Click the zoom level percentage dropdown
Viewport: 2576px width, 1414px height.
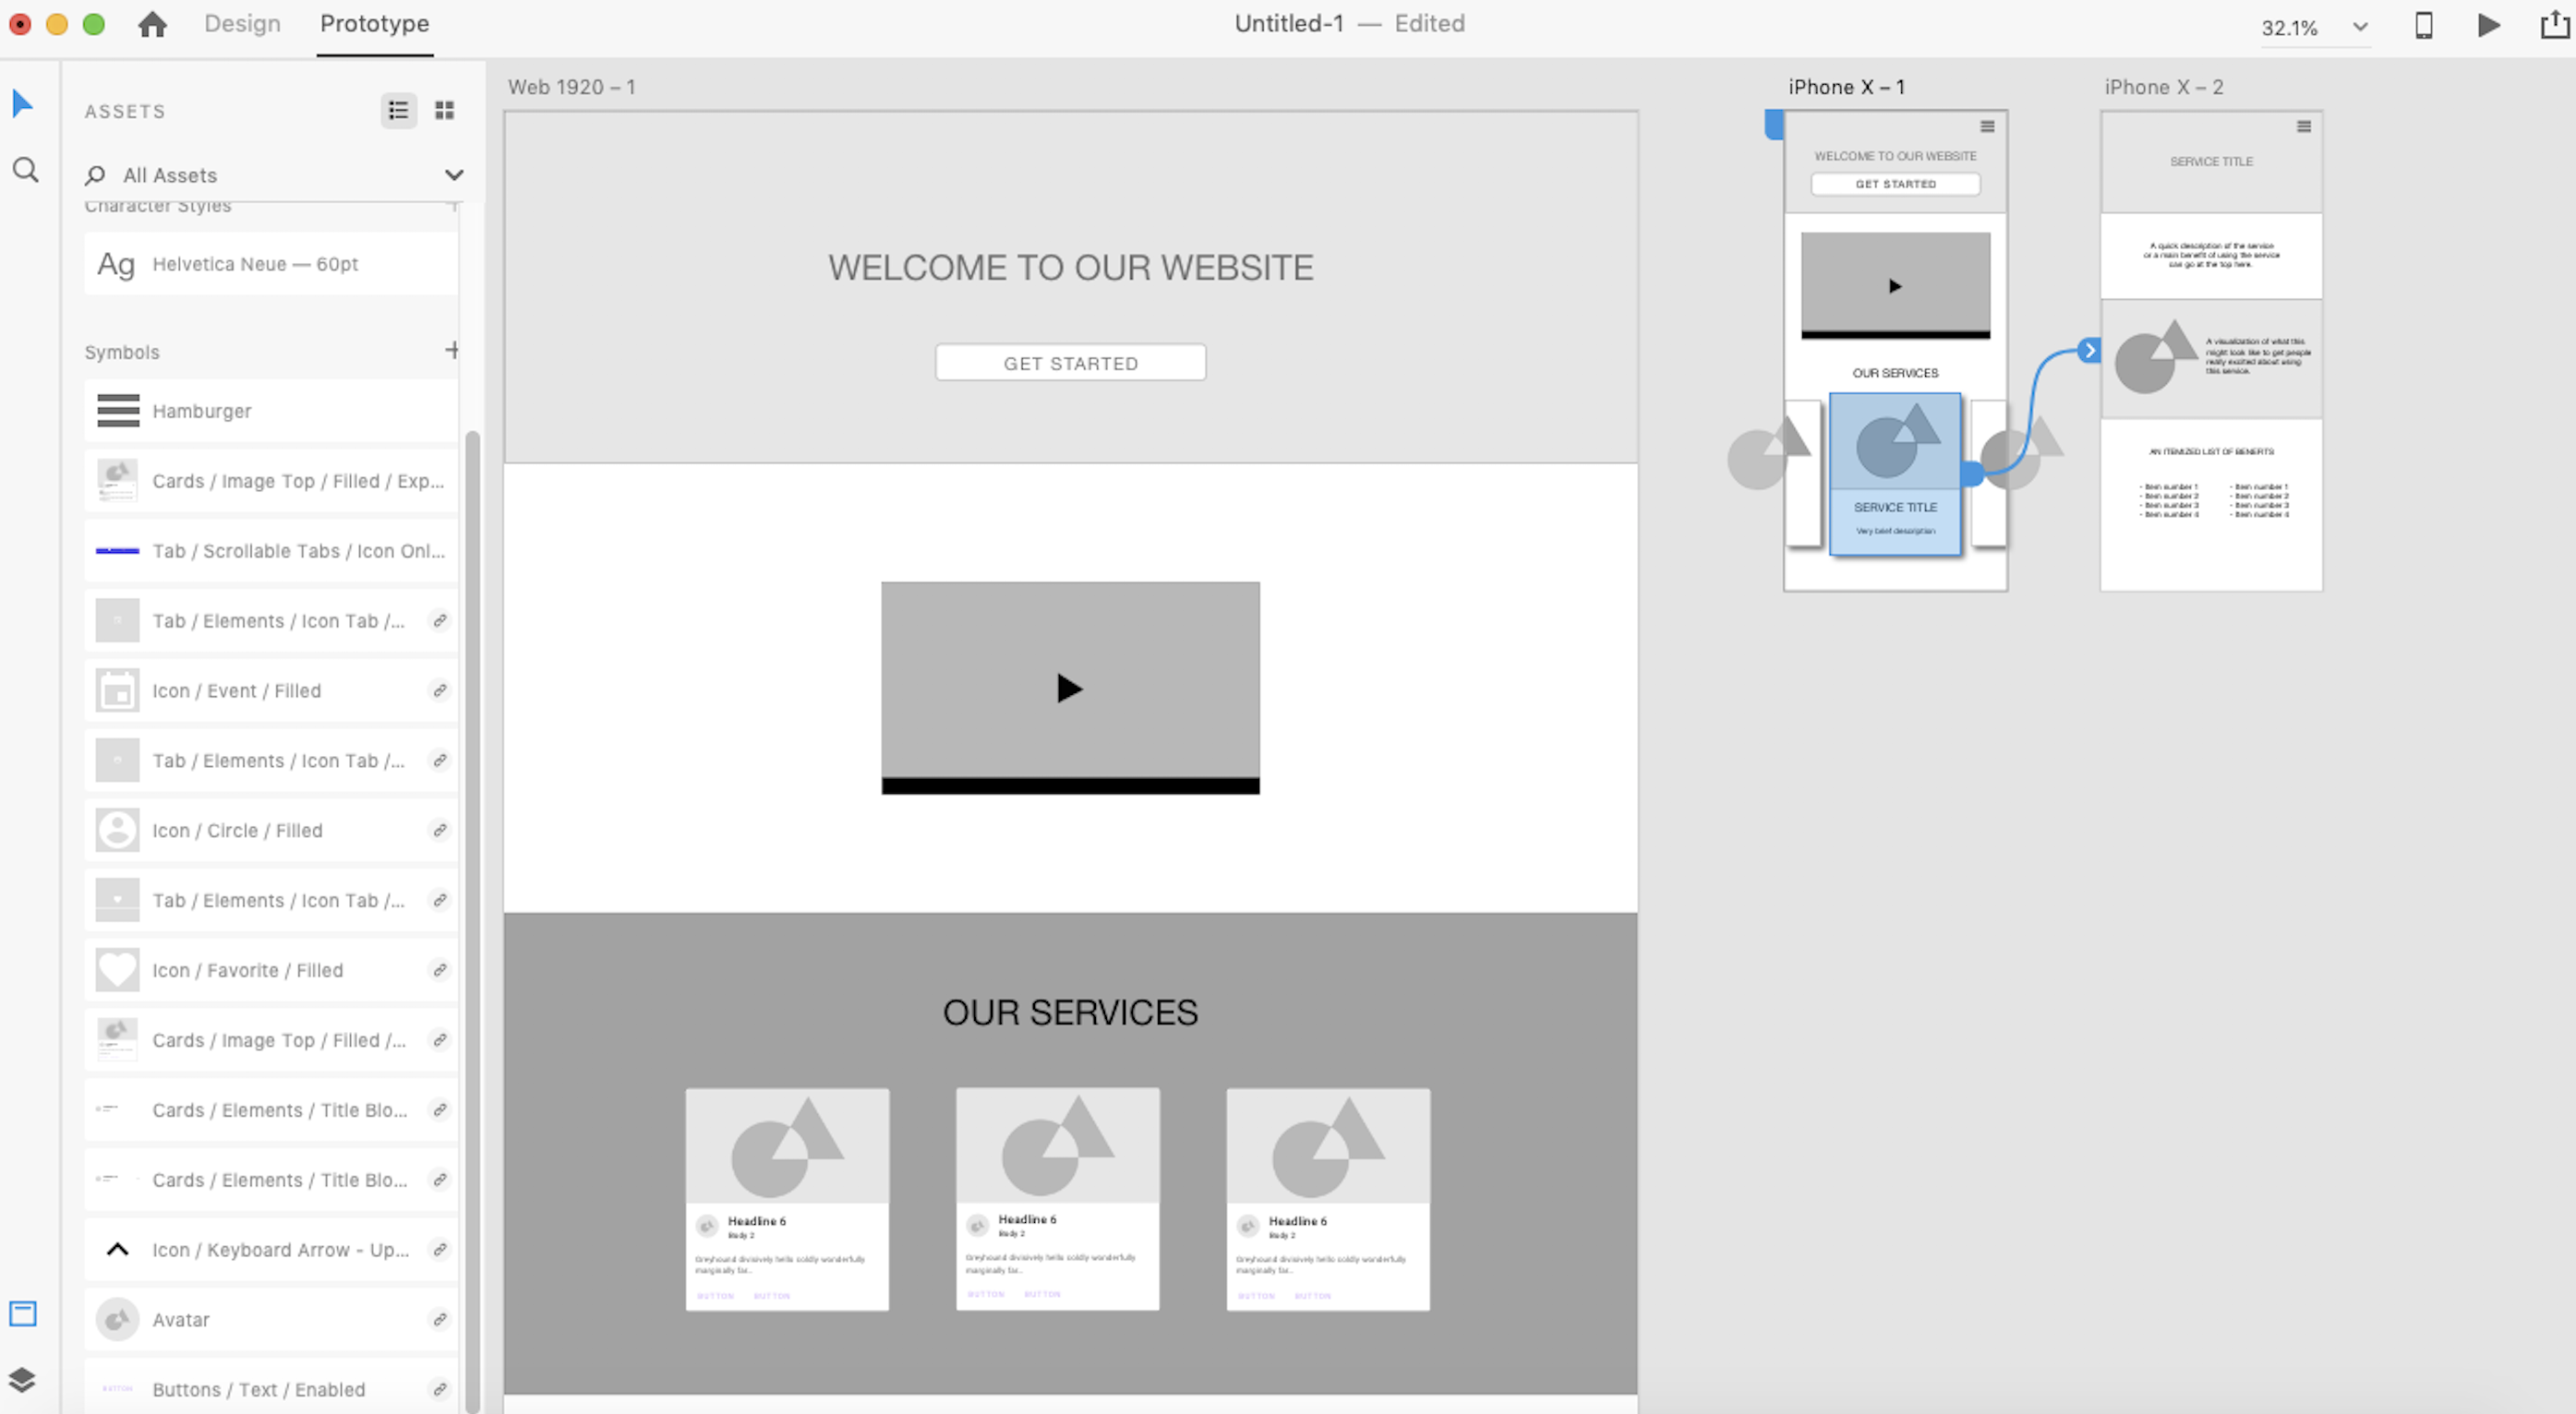(2307, 23)
